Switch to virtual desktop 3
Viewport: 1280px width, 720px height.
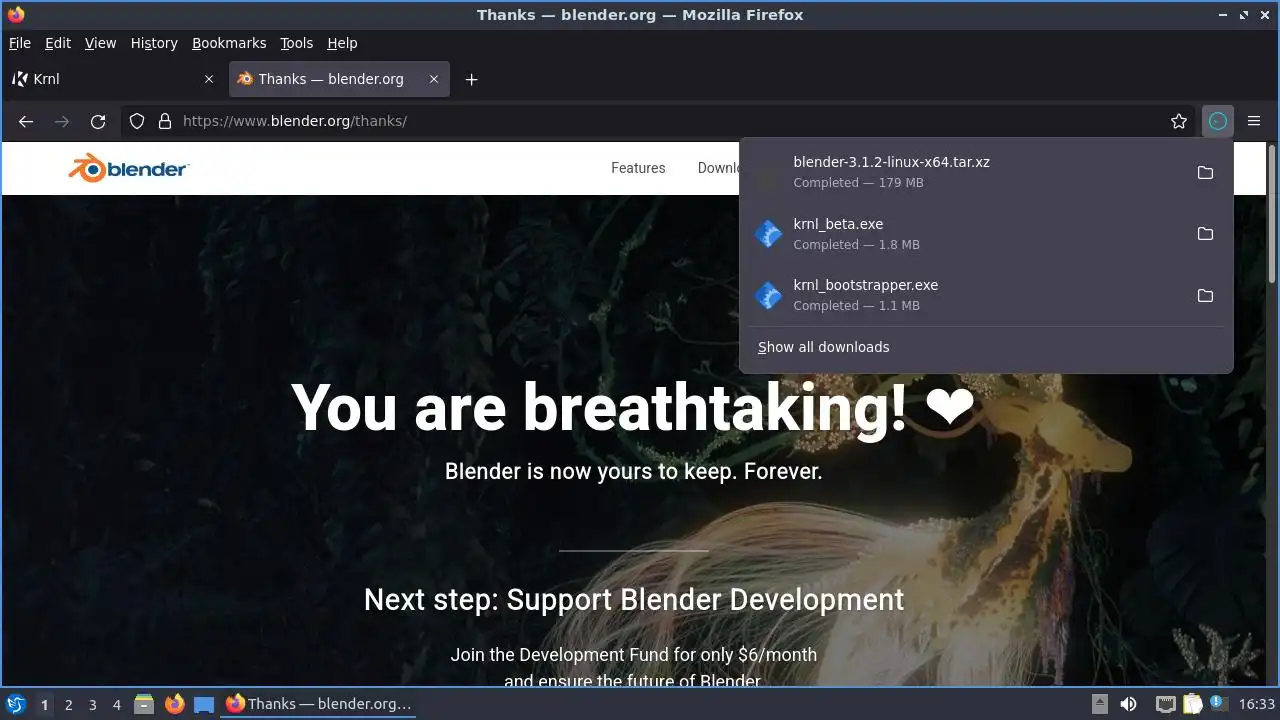pos(92,705)
